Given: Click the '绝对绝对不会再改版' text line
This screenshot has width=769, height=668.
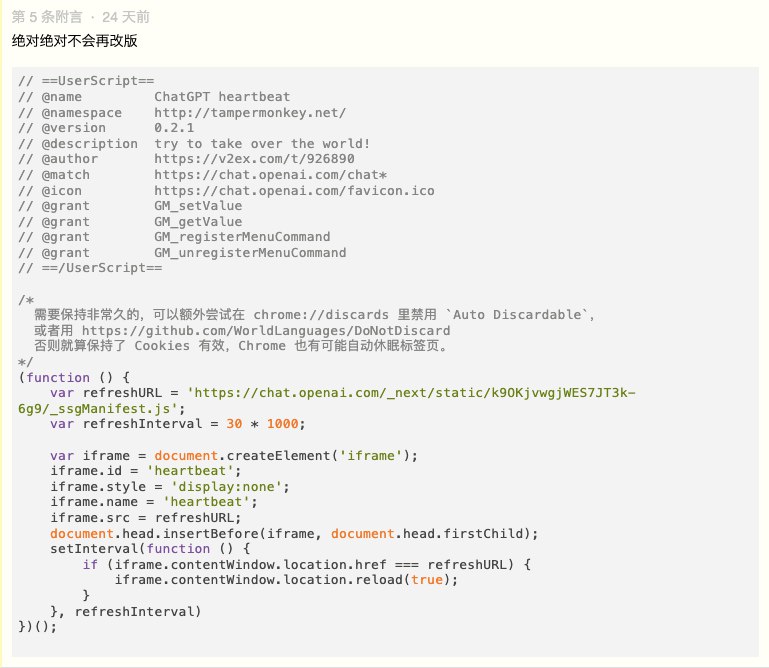Looking at the screenshot, I should pyautogui.click(x=75, y=41).
